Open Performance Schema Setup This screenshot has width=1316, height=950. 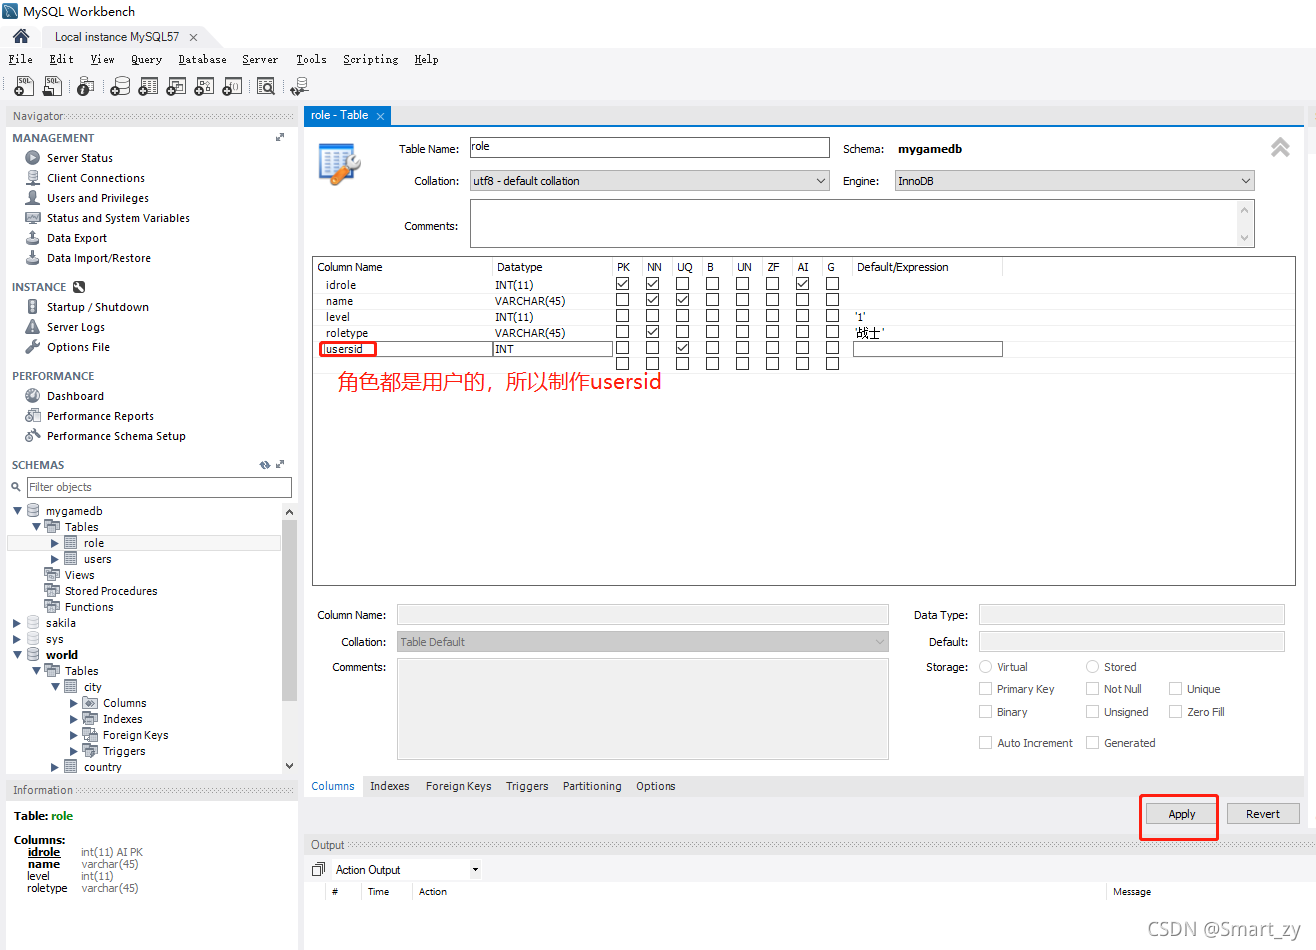click(x=116, y=436)
